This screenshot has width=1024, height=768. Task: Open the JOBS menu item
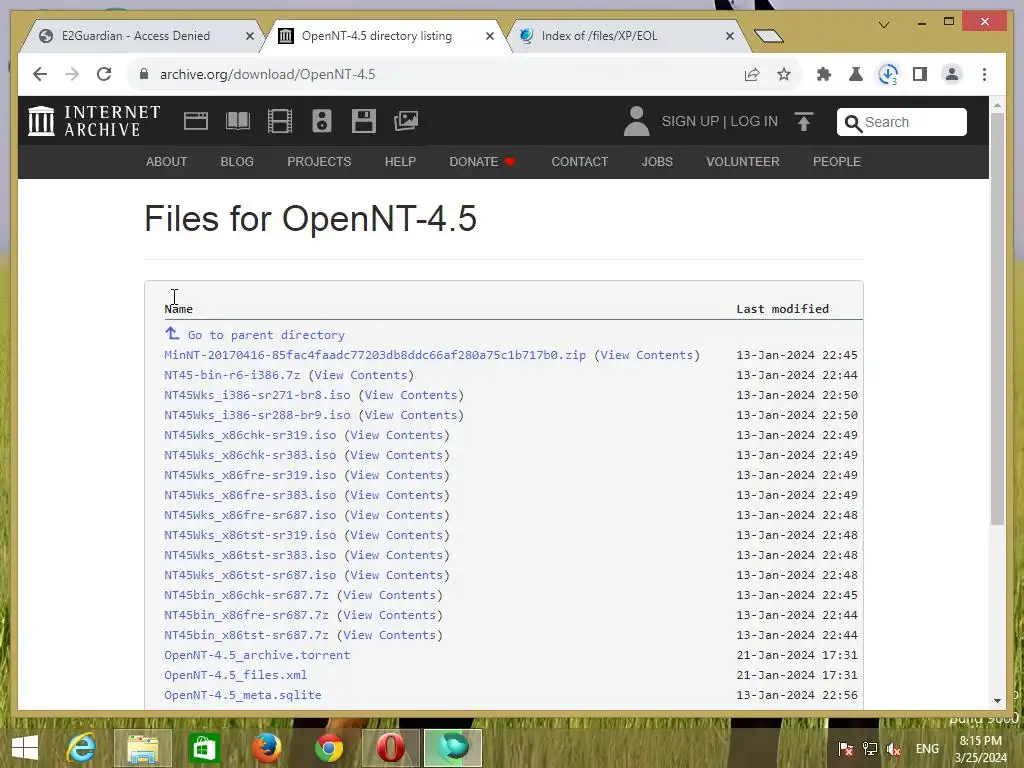tap(657, 162)
